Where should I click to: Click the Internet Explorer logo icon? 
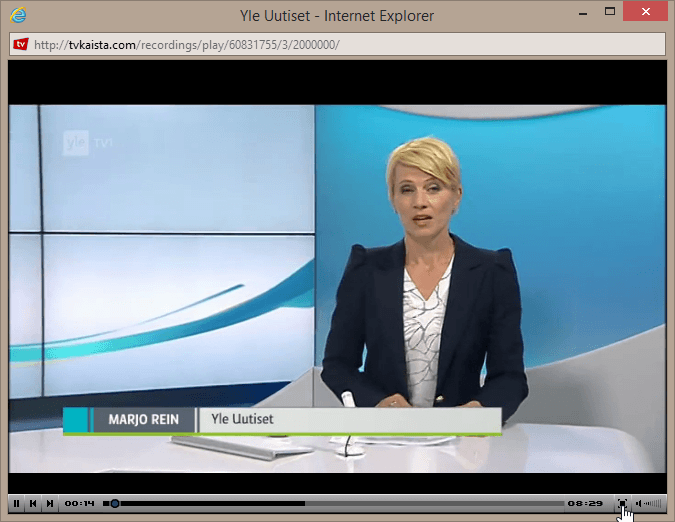coord(18,15)
